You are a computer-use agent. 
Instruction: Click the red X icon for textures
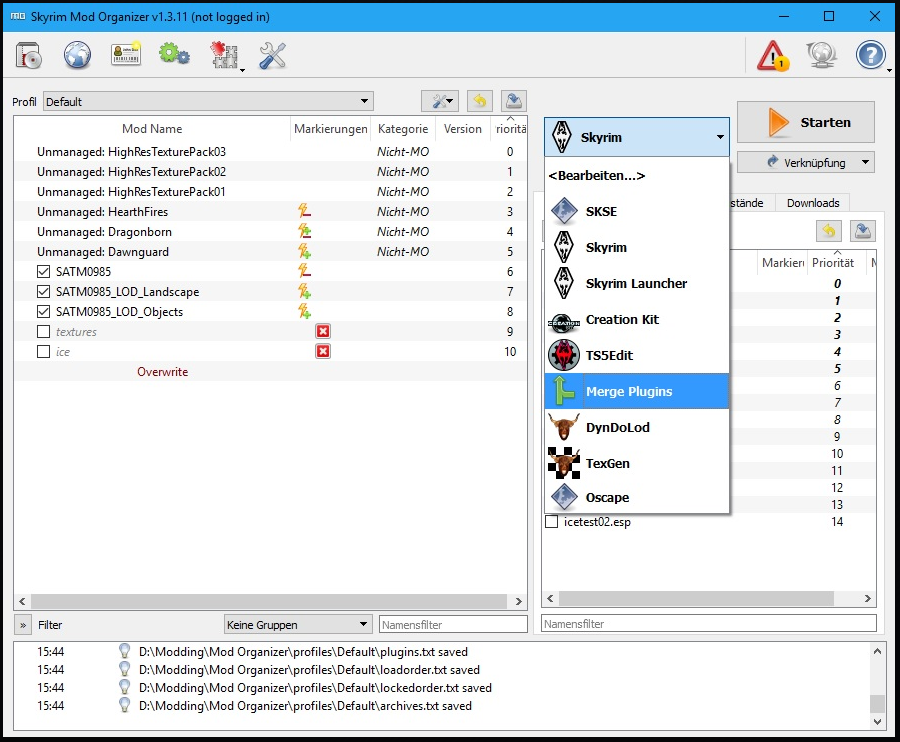323,331
